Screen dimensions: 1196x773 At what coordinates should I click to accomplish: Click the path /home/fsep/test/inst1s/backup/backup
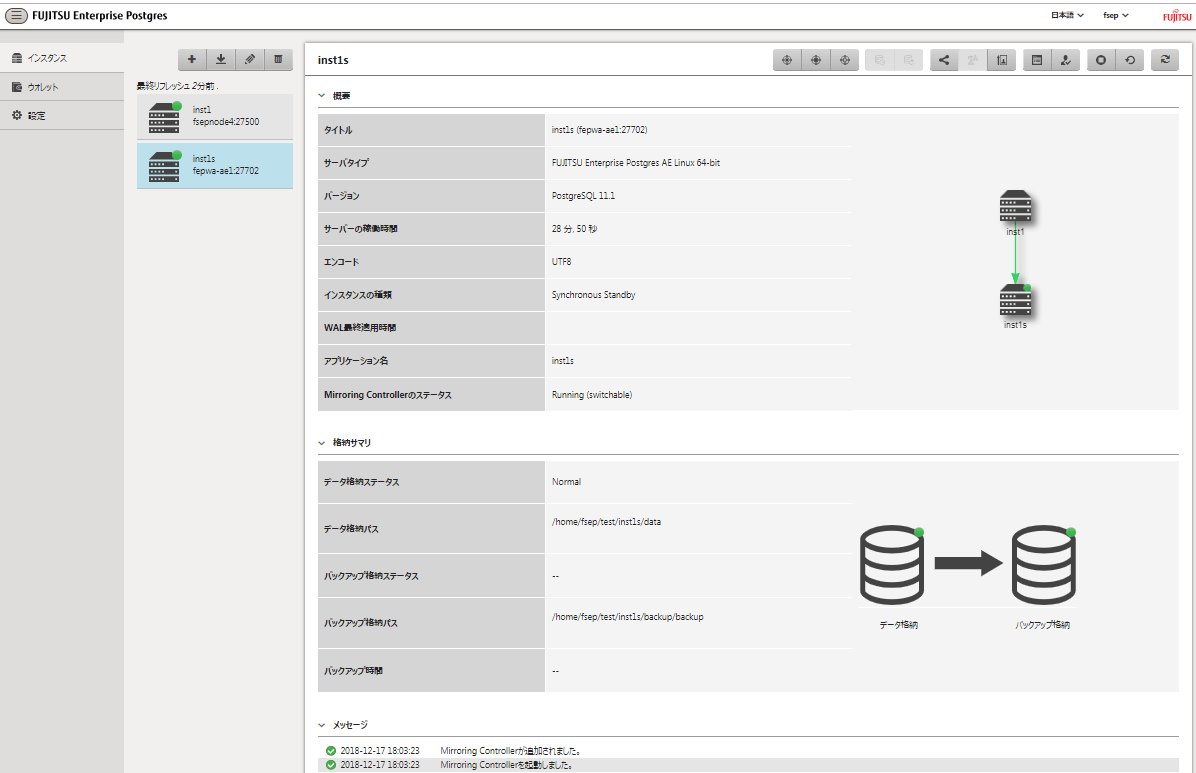(x=628, y=617)
